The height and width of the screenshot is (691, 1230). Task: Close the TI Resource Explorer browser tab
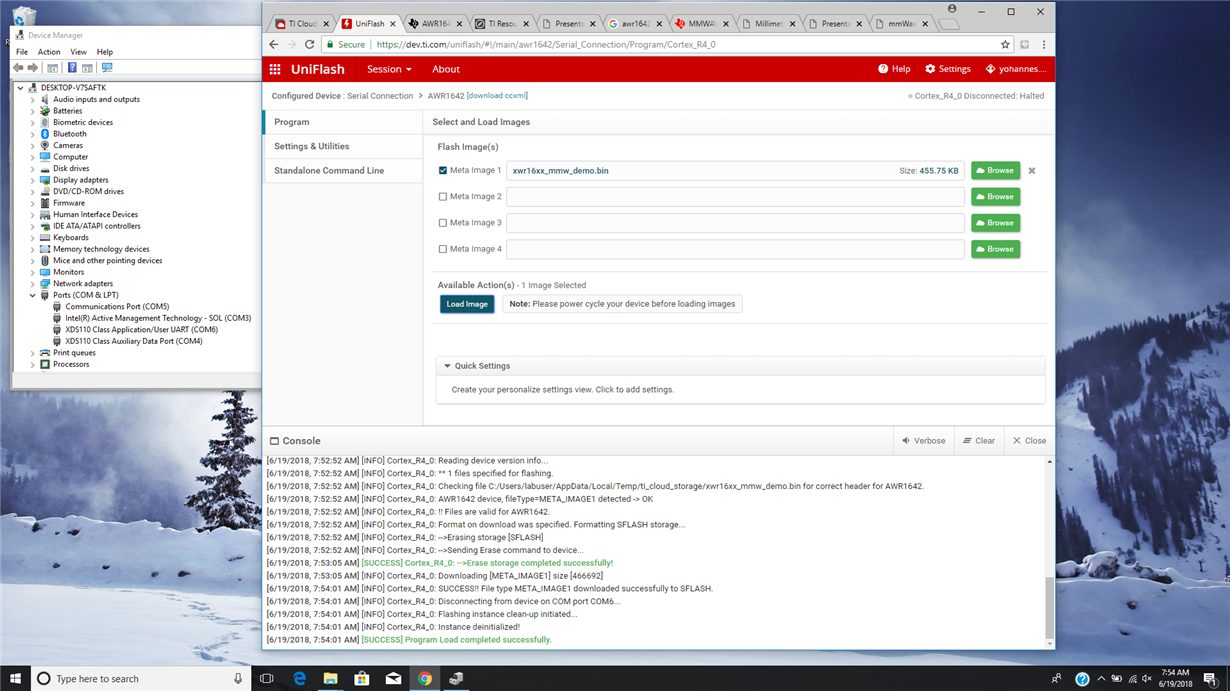526,23
